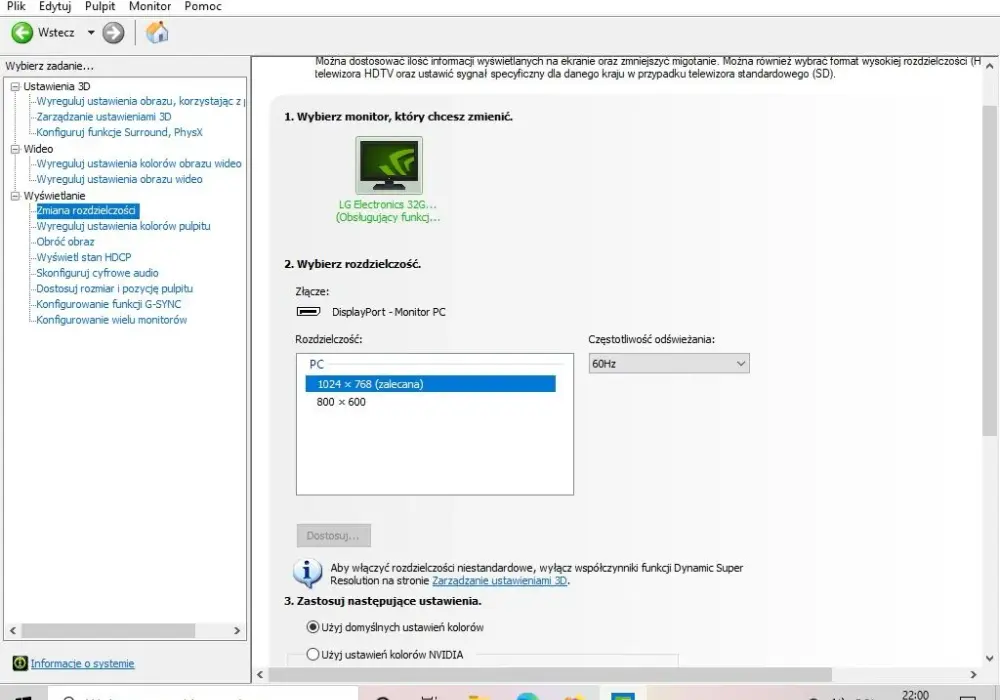Click the DisplayPort connector icon
The image size is (1000, 700).
[x=309, y=312]
